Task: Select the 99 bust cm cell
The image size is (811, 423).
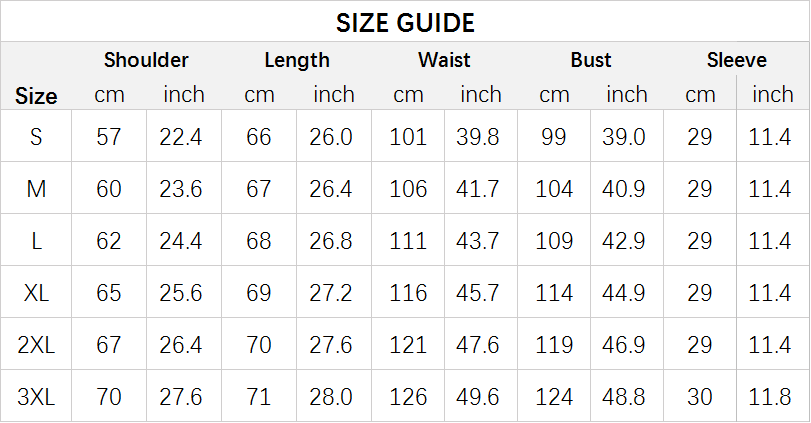Action: (x=554, y=137)
